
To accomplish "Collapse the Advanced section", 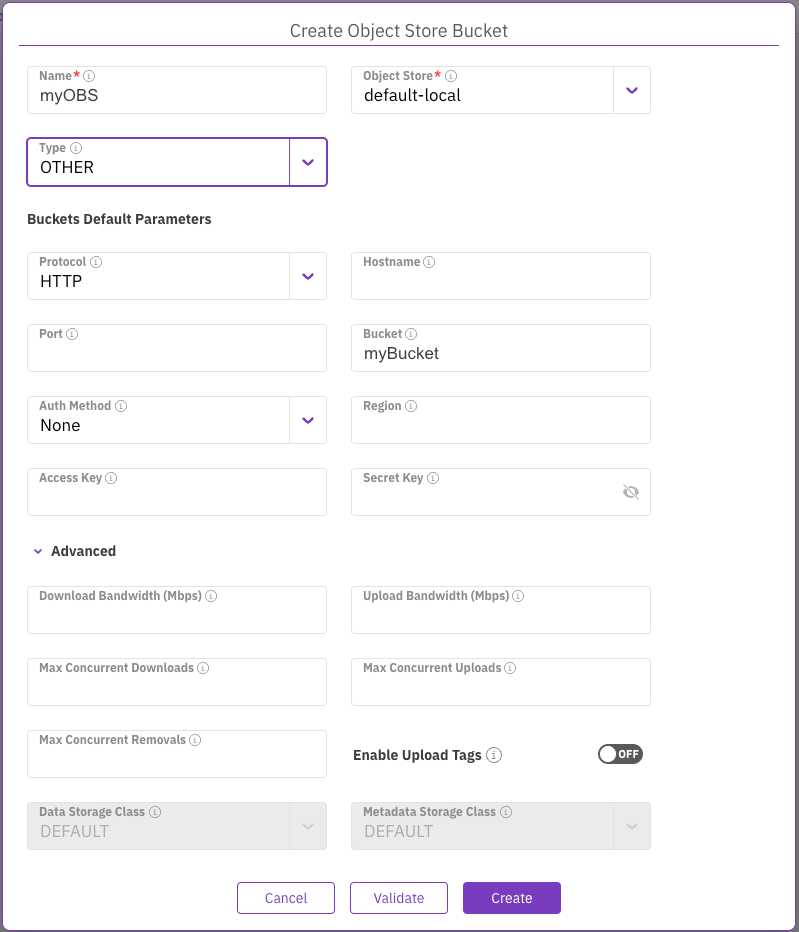I will pos(38,551).
